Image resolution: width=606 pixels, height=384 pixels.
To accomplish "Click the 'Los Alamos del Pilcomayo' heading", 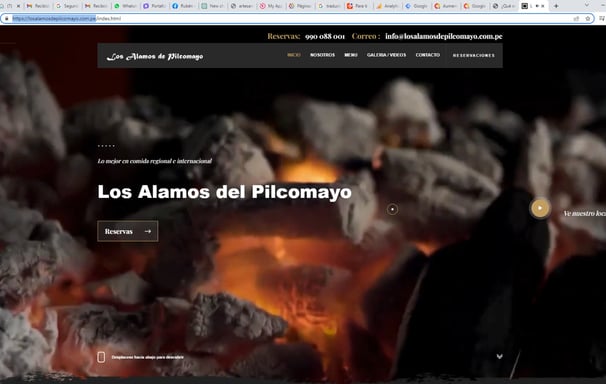I will 225,192.
